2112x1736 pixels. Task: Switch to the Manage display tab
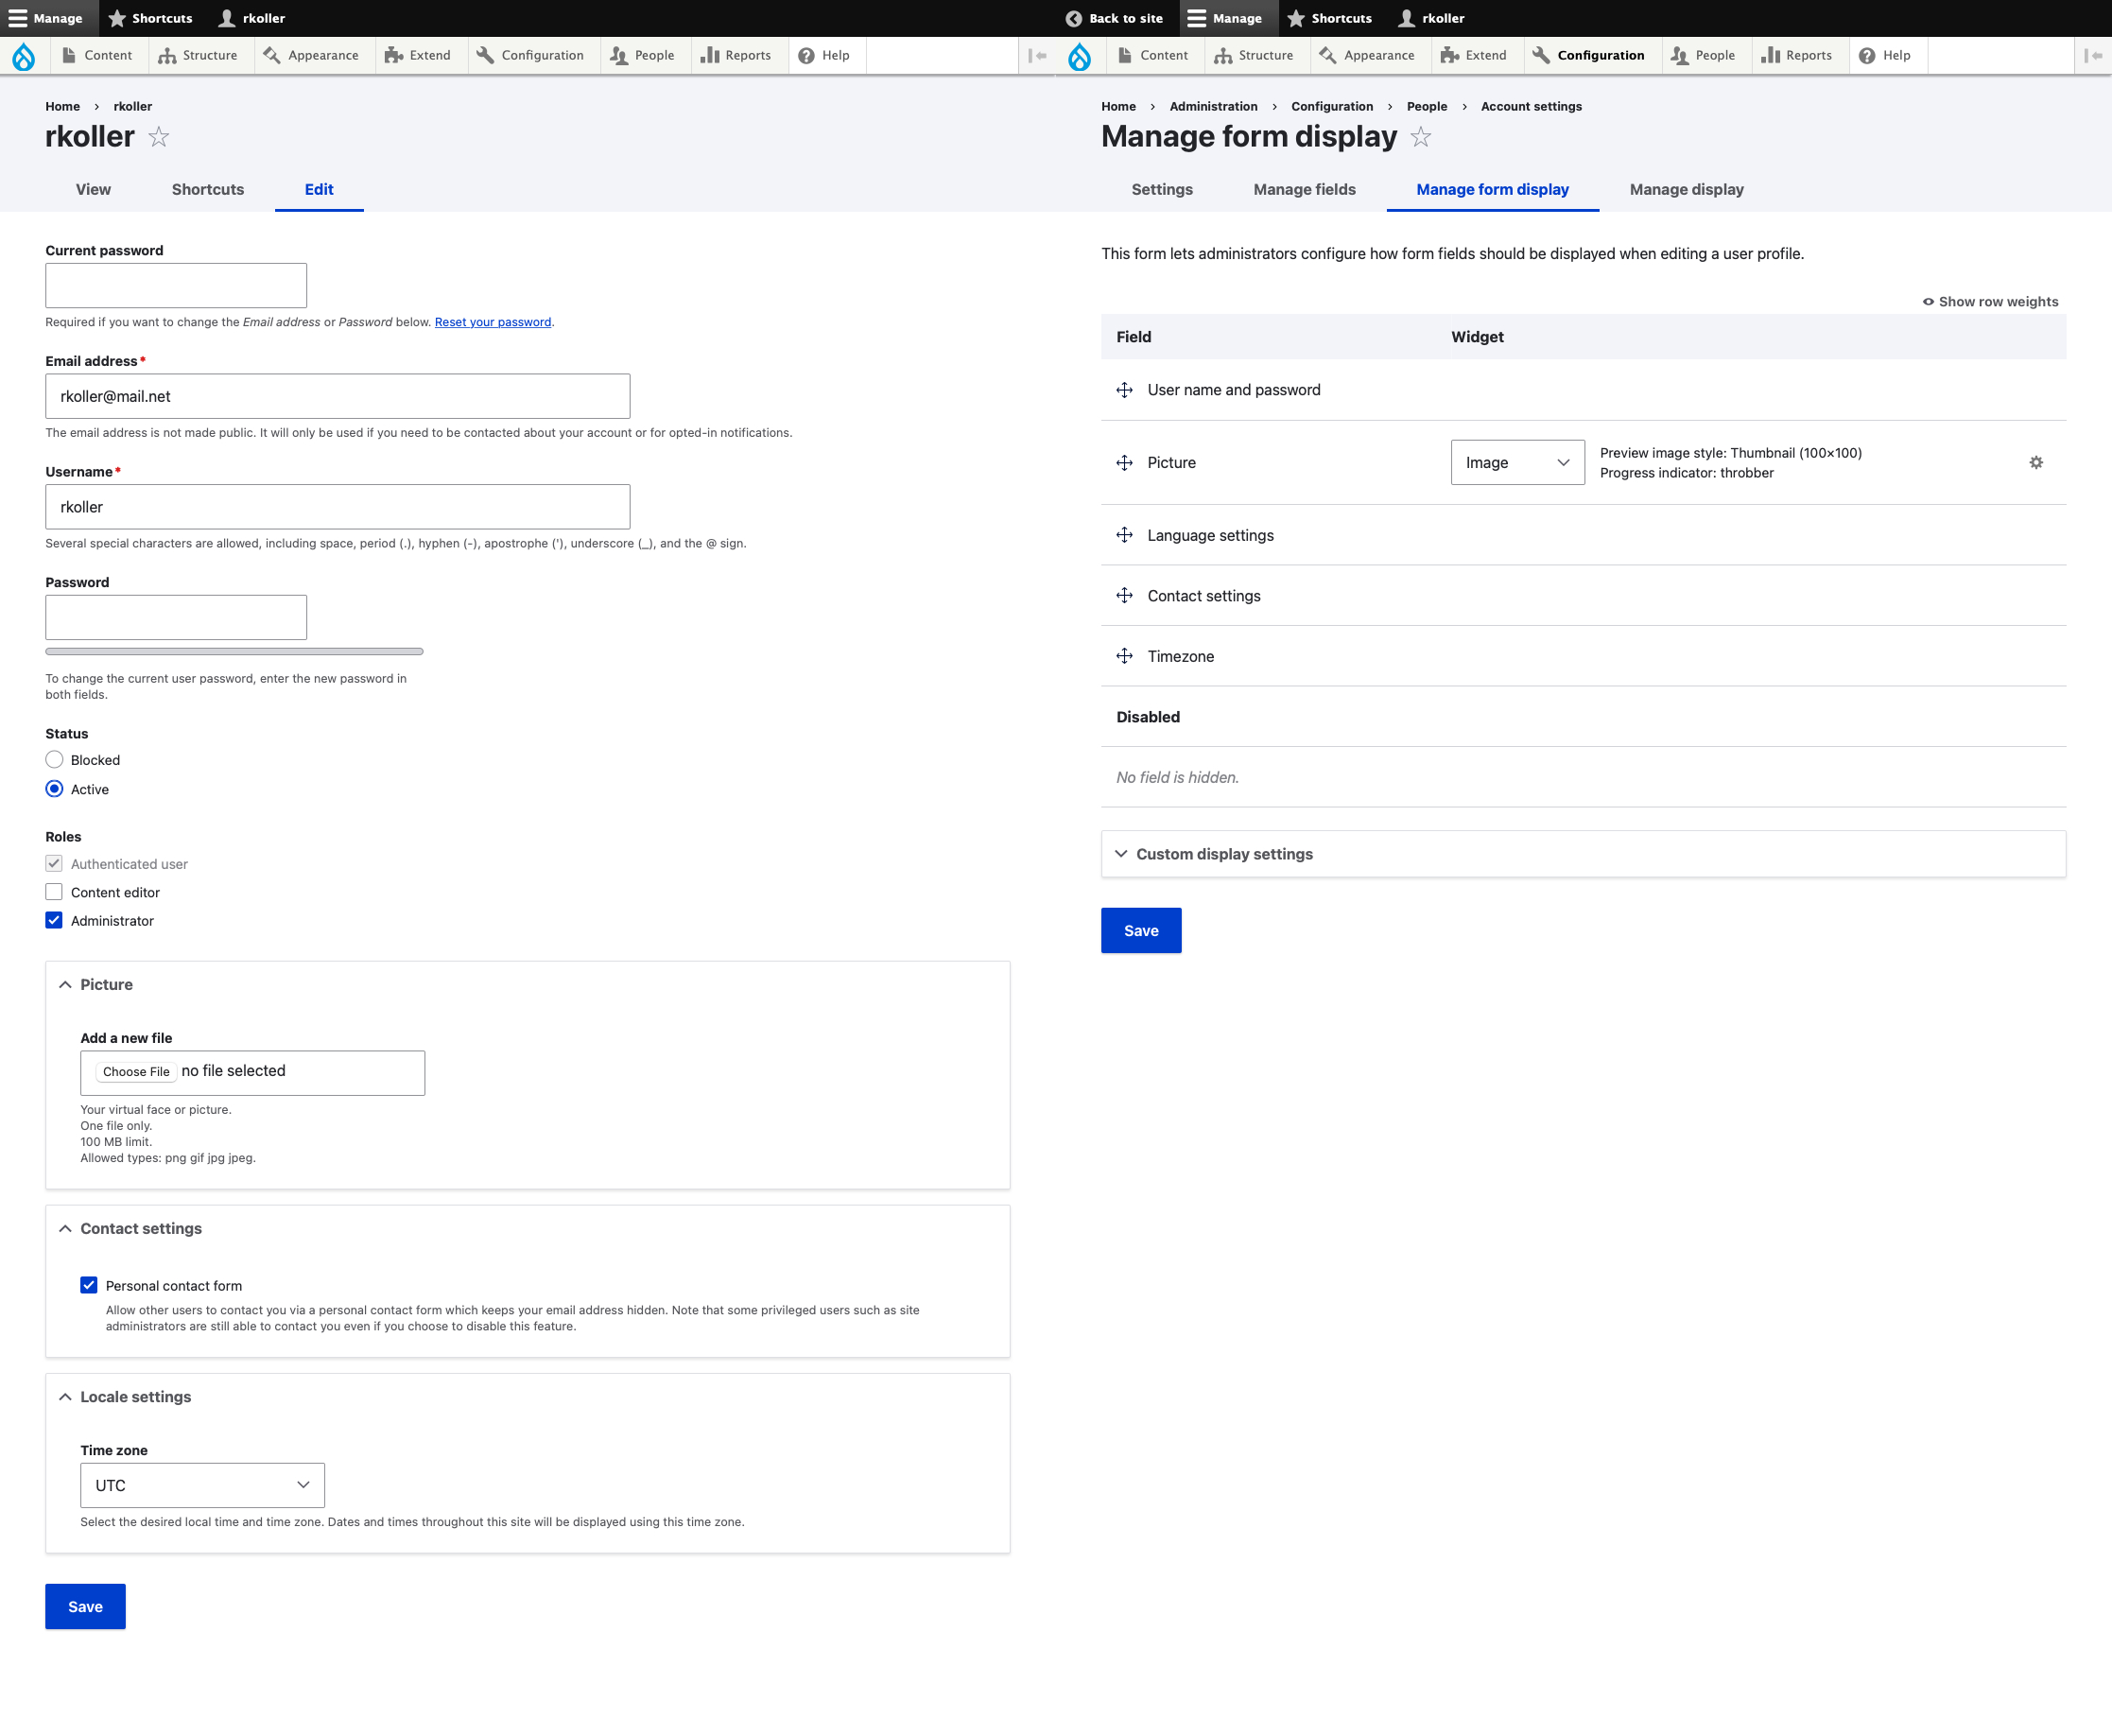(1686, 189)
